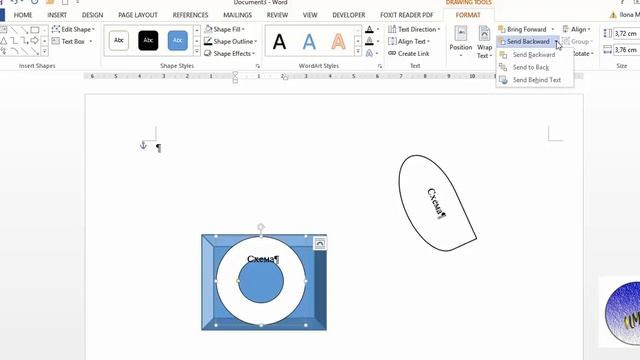Edit the shape height field 3,72 cm
The width and height of the screenshot is (640, 360).
[627, 33]
